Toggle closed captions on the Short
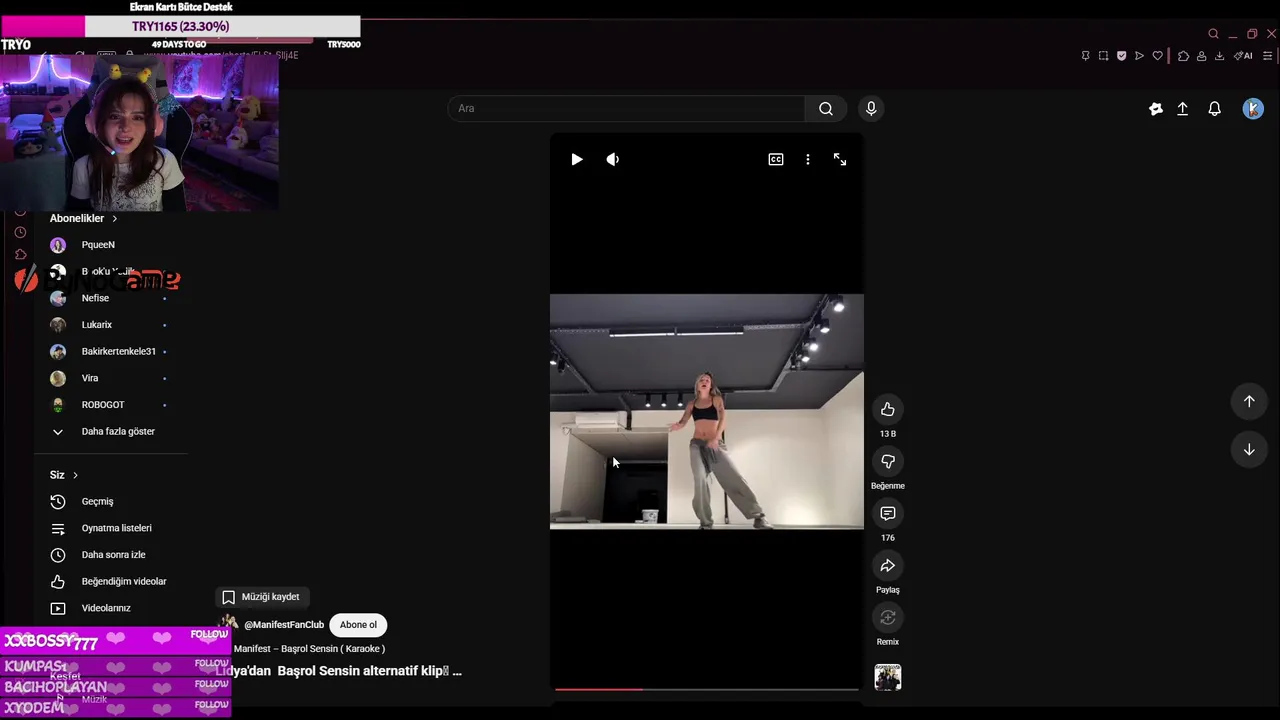Viewport: 1280px width, 720px height. point(776,160)
